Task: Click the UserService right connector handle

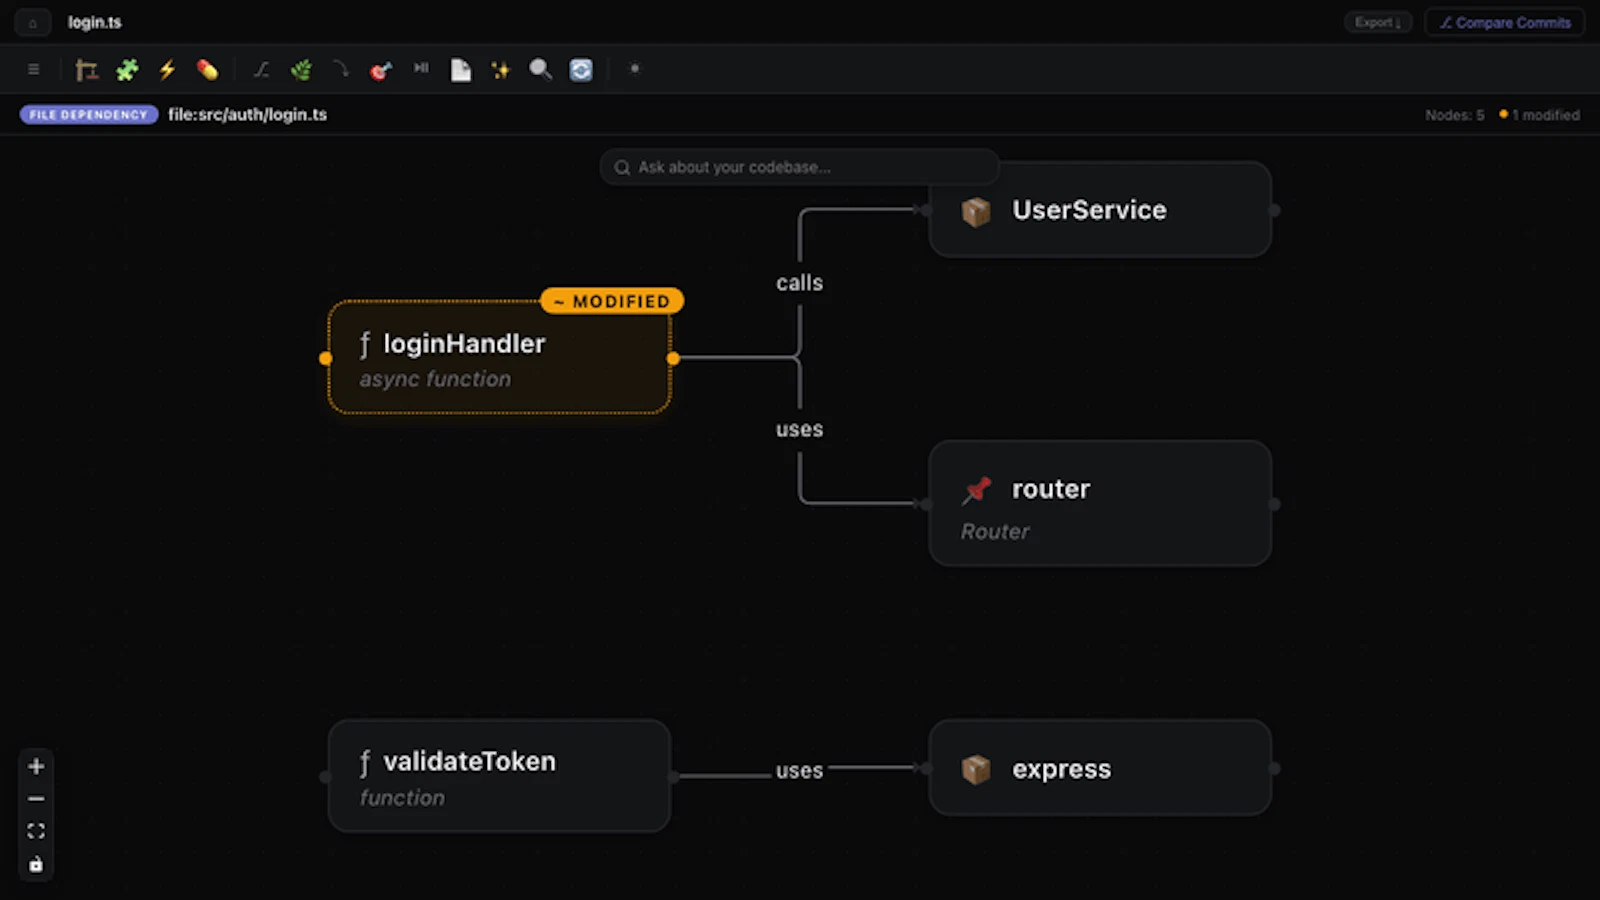Action: 1274,210
